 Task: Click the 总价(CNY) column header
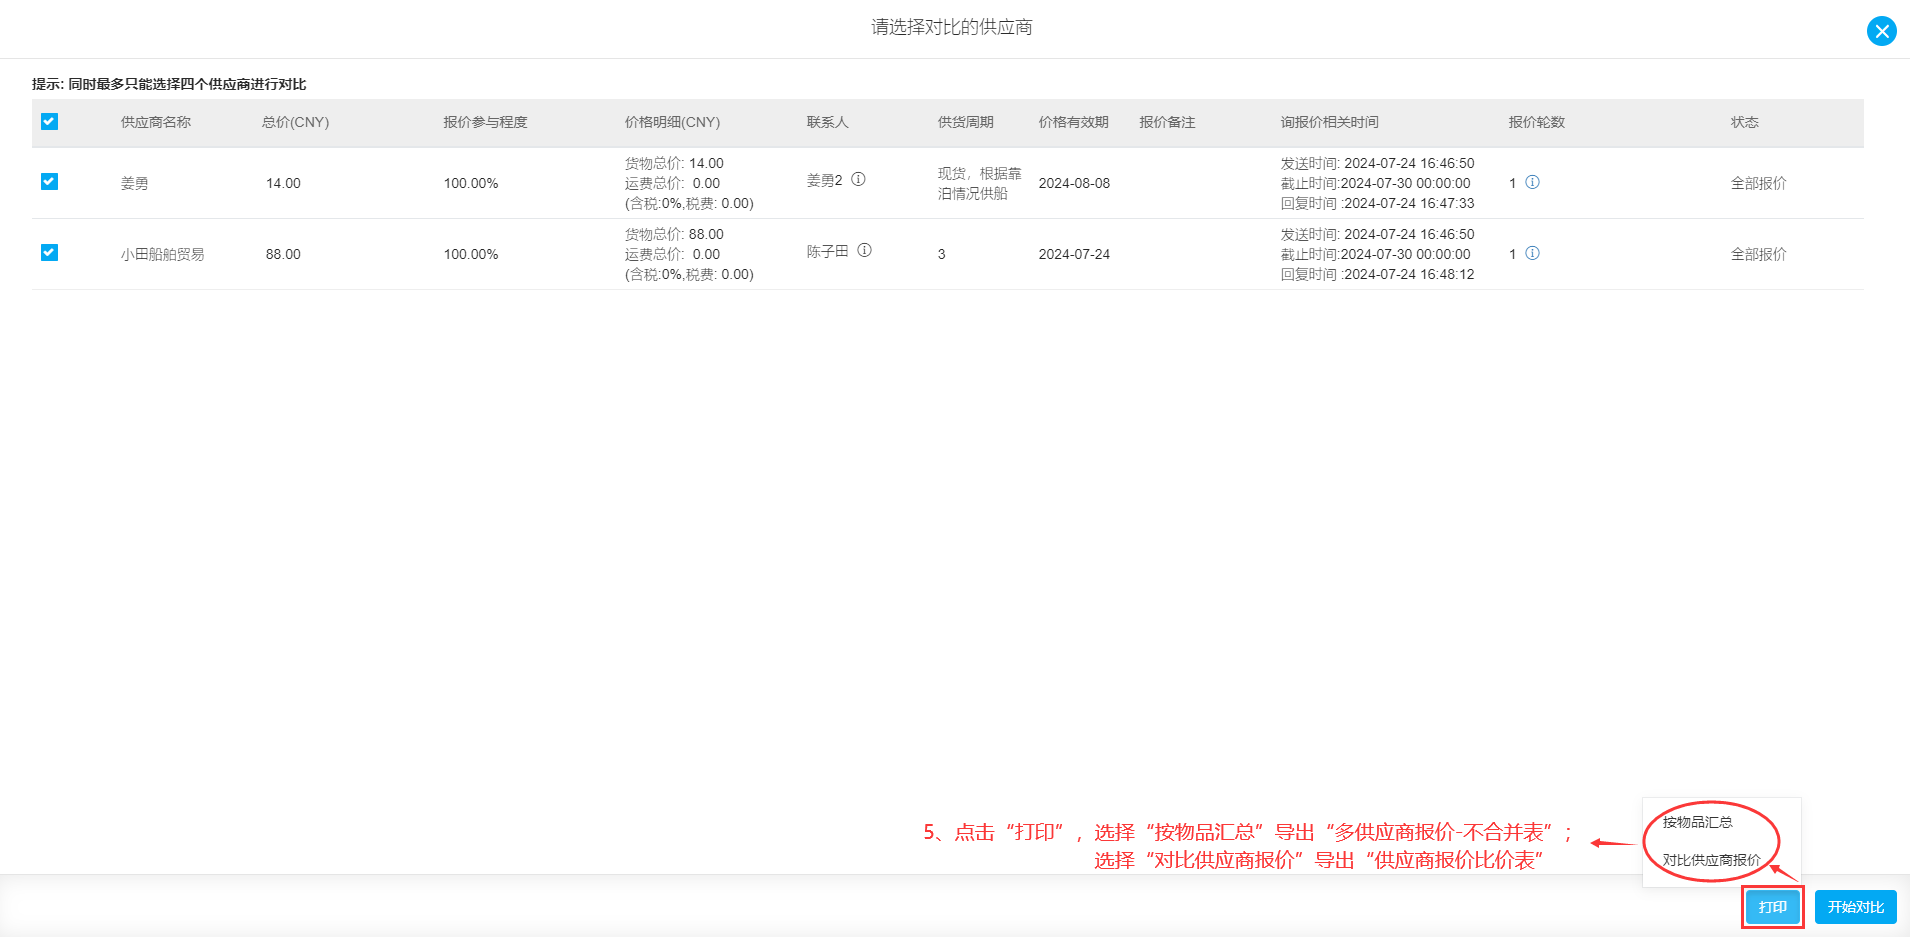[295, 122]
